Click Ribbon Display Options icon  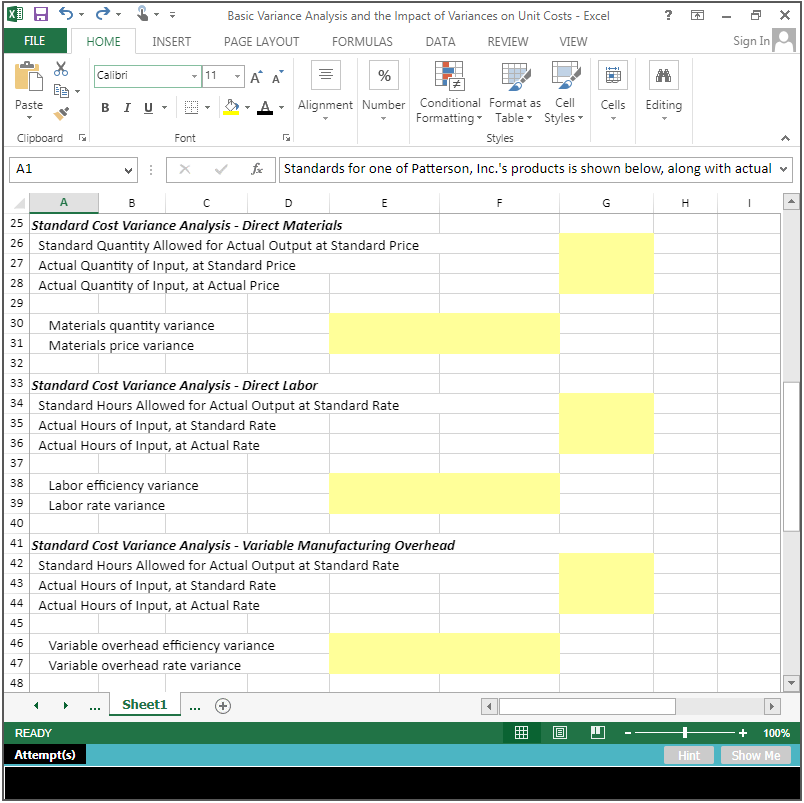(x=697, y=15)
